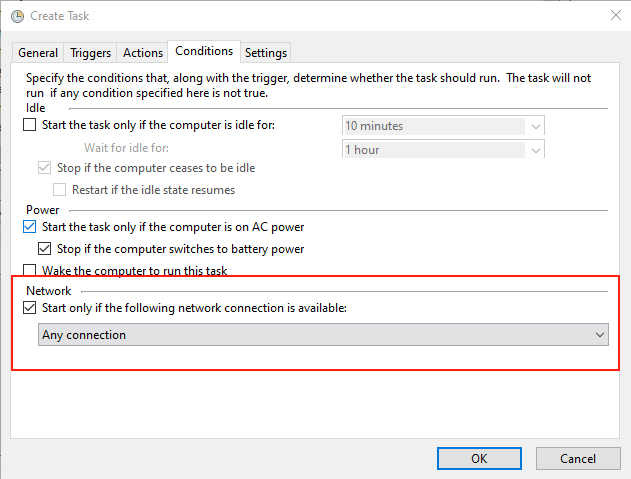Open the 10 minutes idle duration dropdown
Viewport: 631px width, 479px height.
(x=536, y=126)
